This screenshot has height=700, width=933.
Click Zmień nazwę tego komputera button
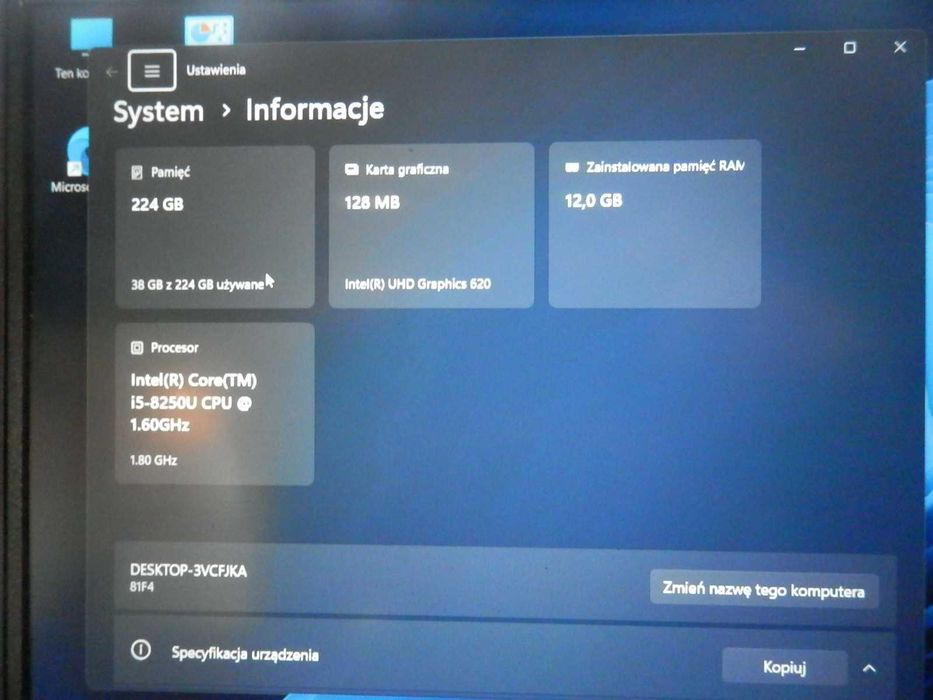click(764, 590)
